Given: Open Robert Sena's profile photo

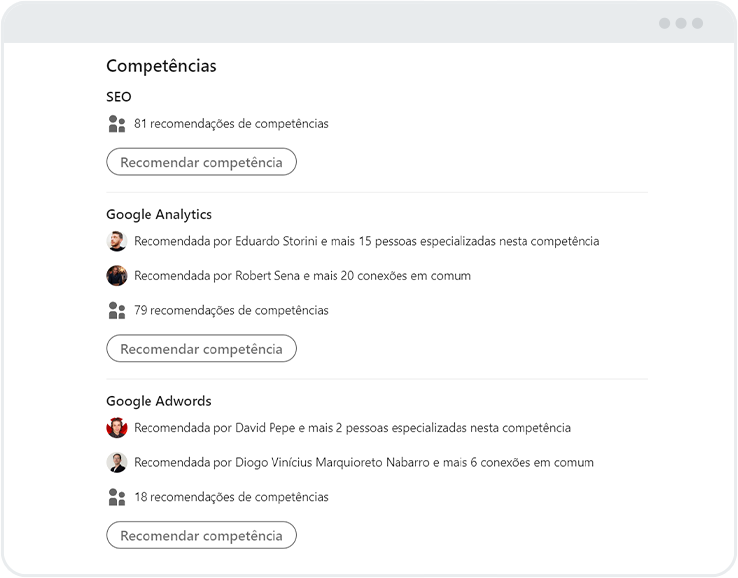Looking at the screenshot, I should point(117,276).
